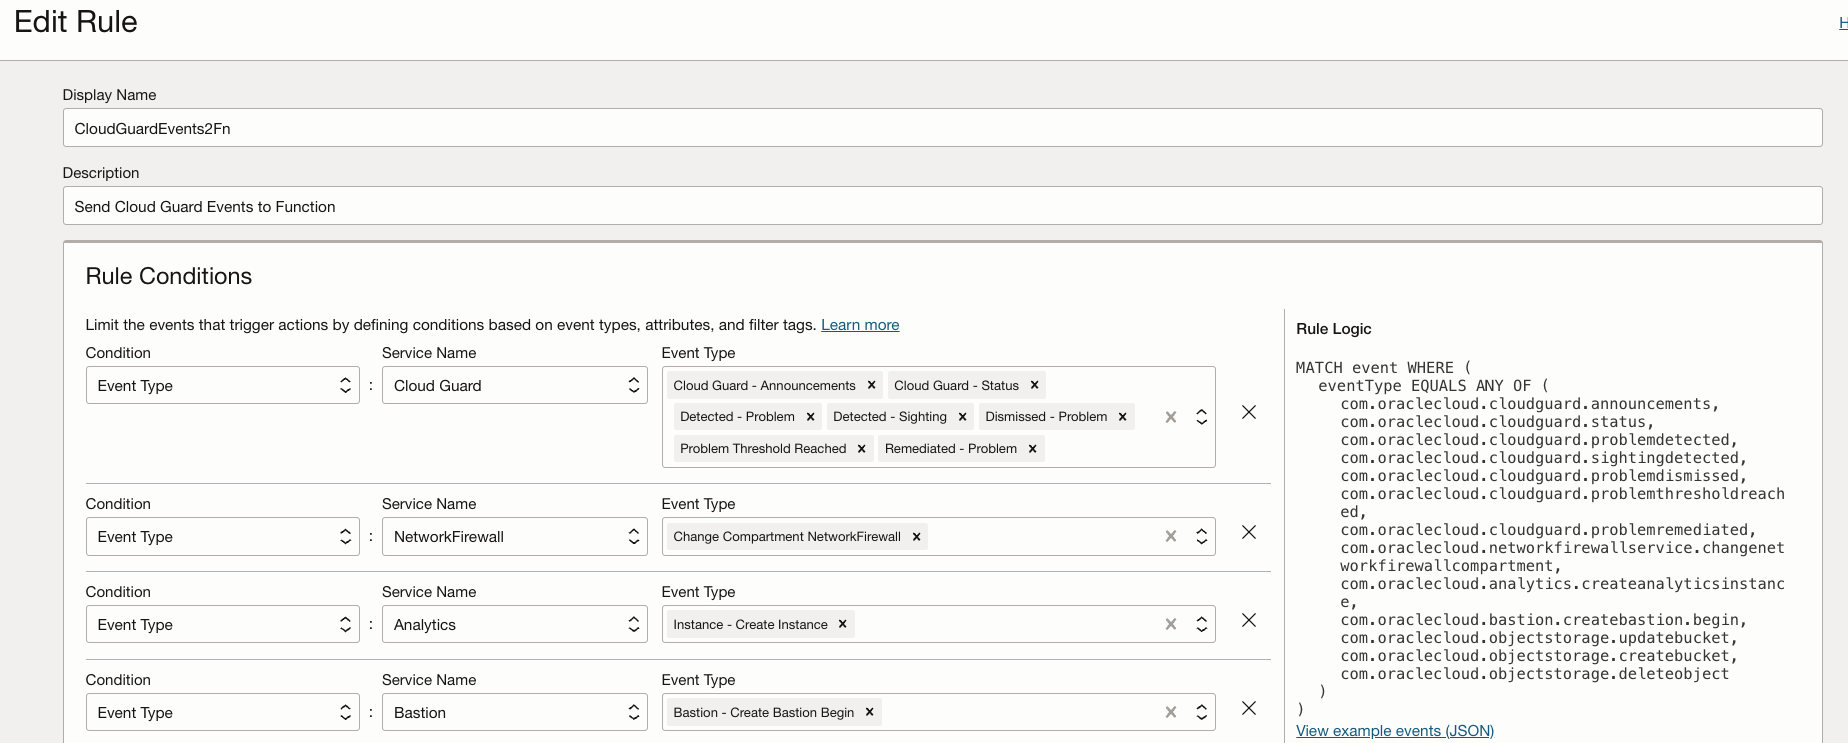Clear all Bastion event types
1848x743 pixels.
tap(1170, 713)
